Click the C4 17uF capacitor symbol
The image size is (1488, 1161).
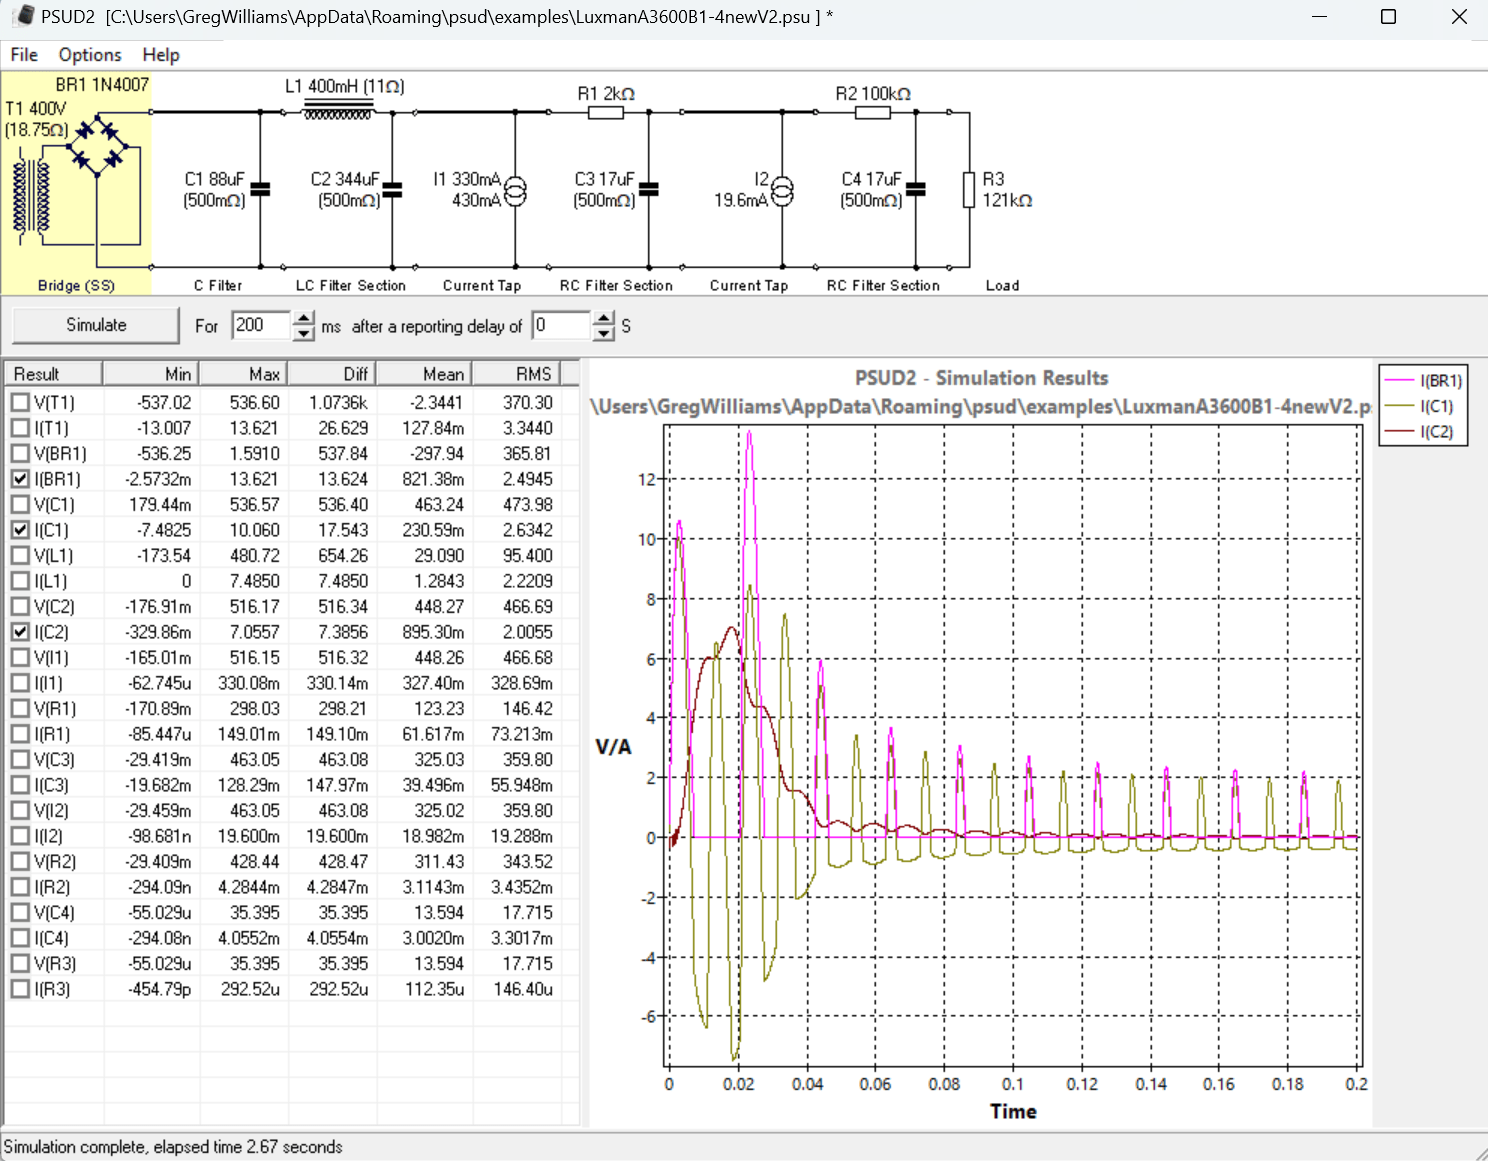[x=915, y=190]
